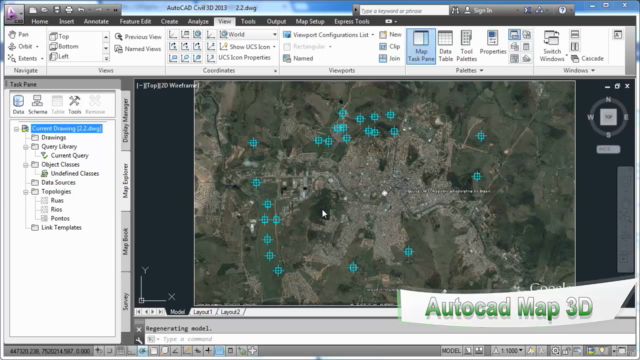Click the Plot icon in quick access toolbar
This screenshot has width=640, height=360.
click(69, 10)
